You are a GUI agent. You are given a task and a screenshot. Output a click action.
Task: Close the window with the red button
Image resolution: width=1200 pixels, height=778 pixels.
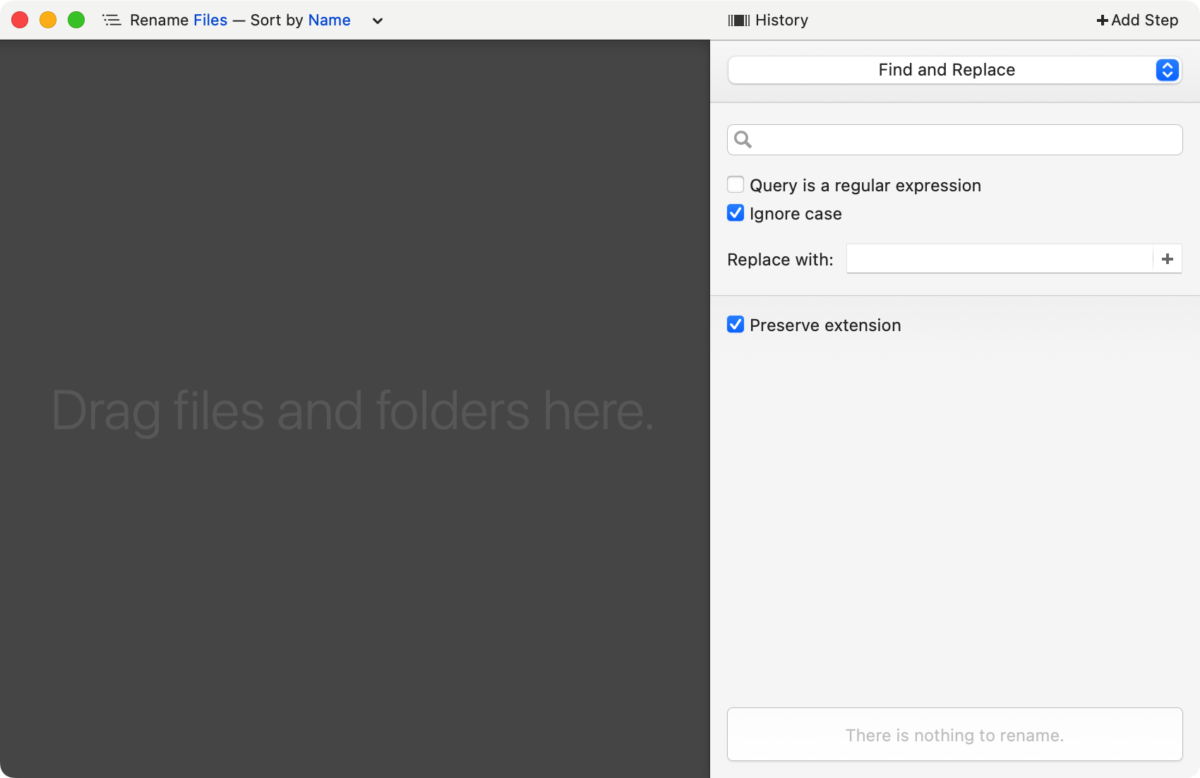(20, 20)
